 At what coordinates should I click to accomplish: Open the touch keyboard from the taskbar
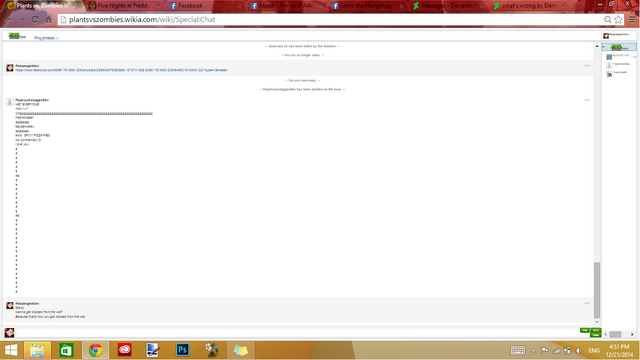[x=518, y=350]
